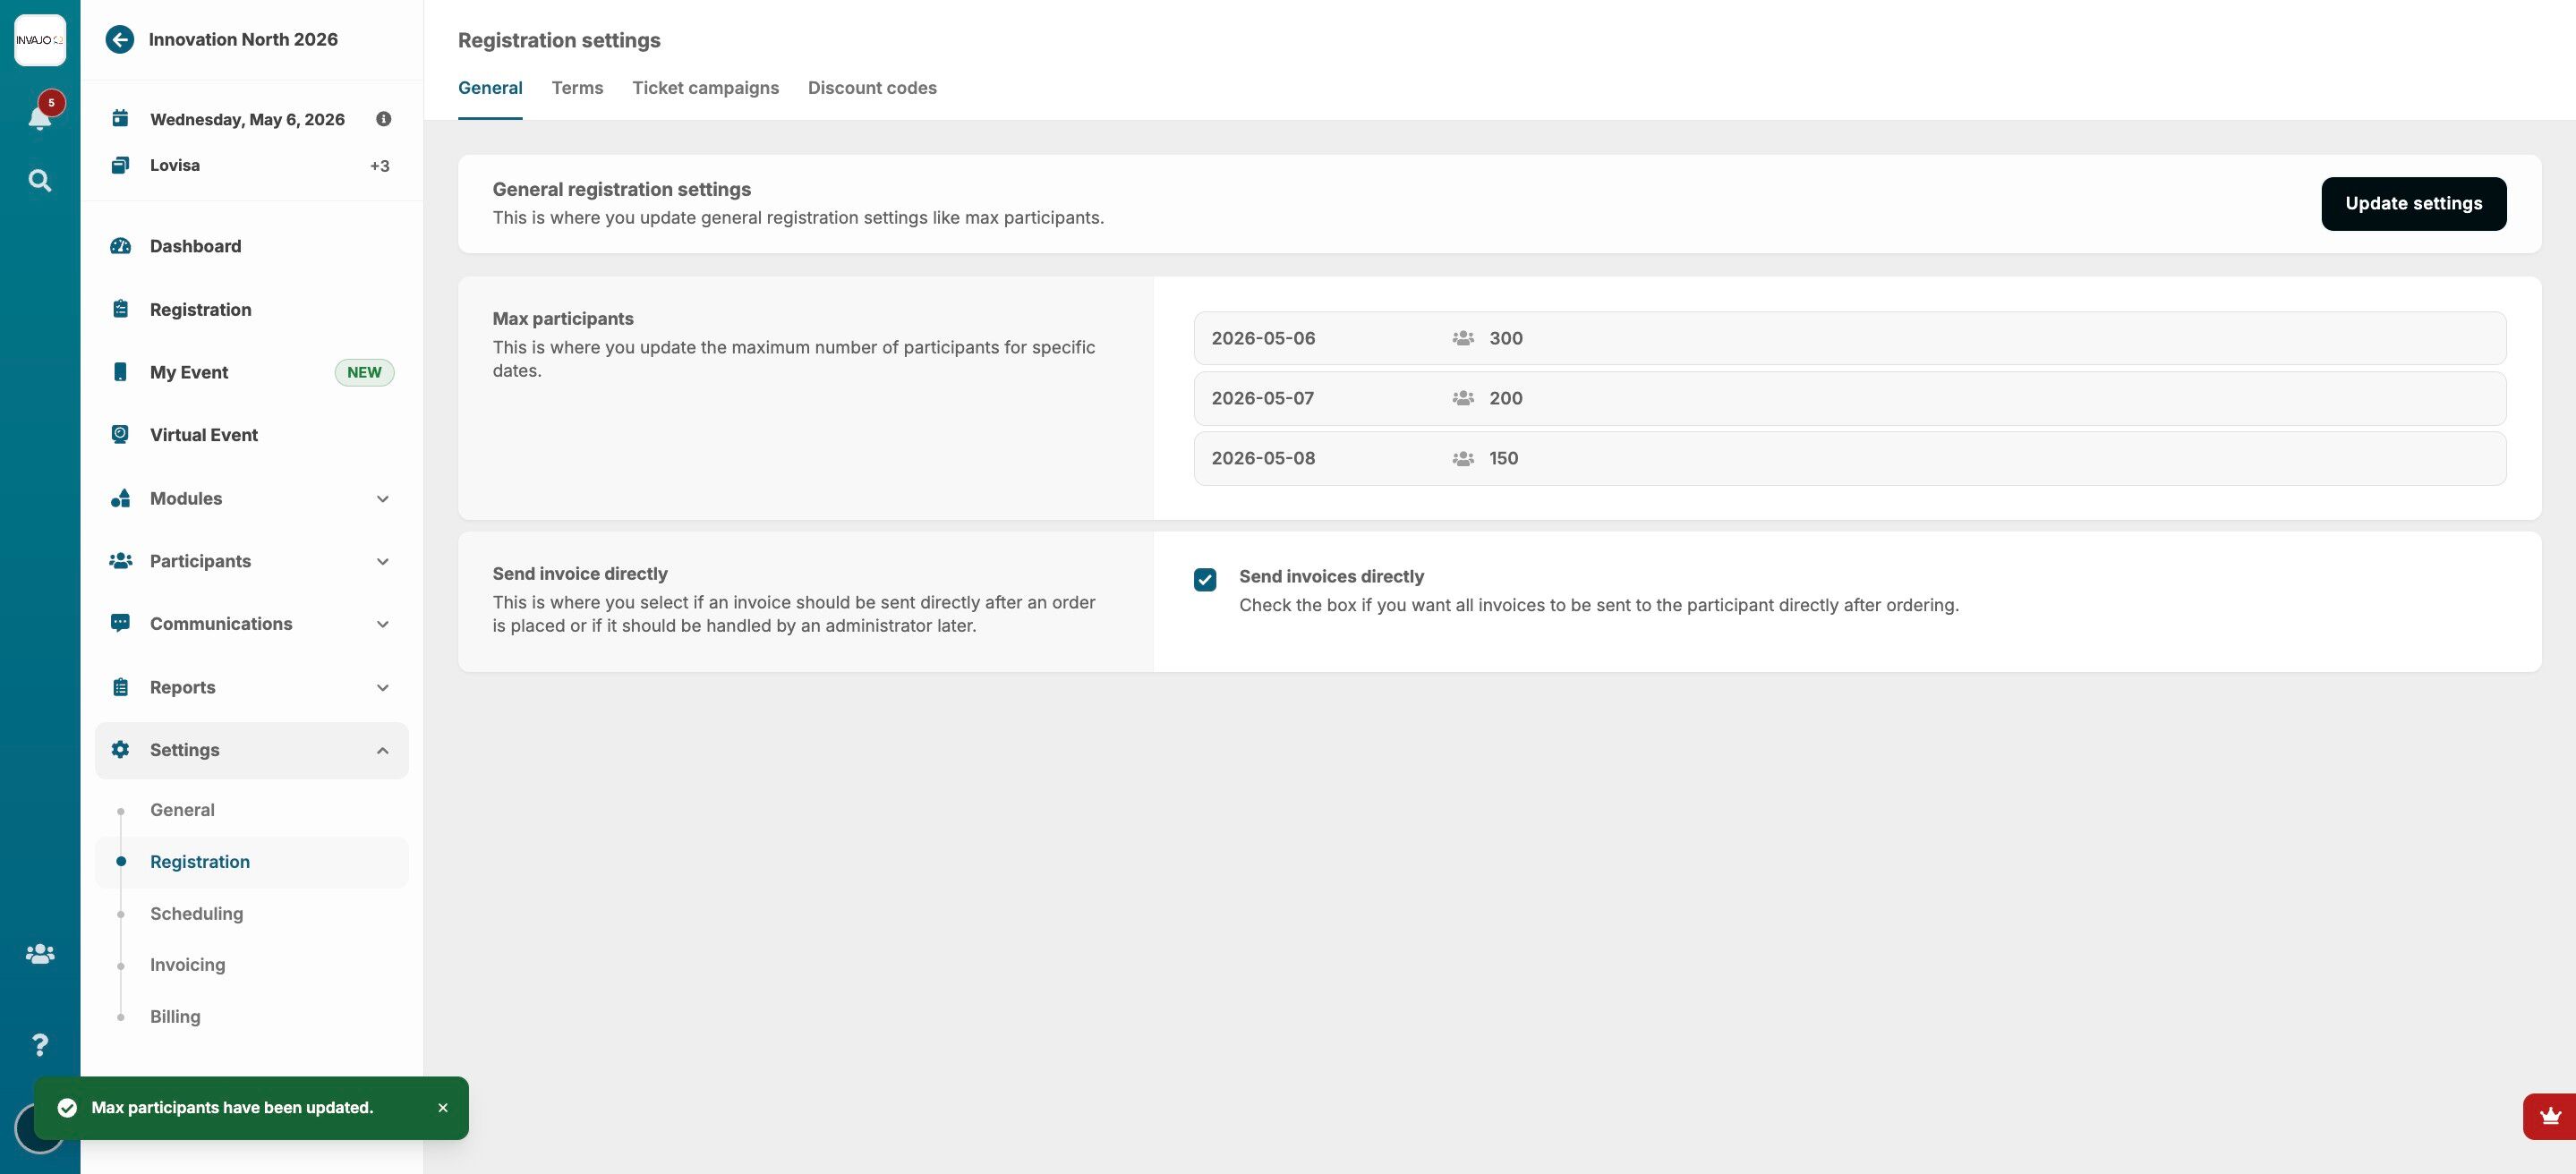Open the notifications bell with badge
Image resolution: width=2576 pixels, height=1174 pixels.
pos(39,117)
